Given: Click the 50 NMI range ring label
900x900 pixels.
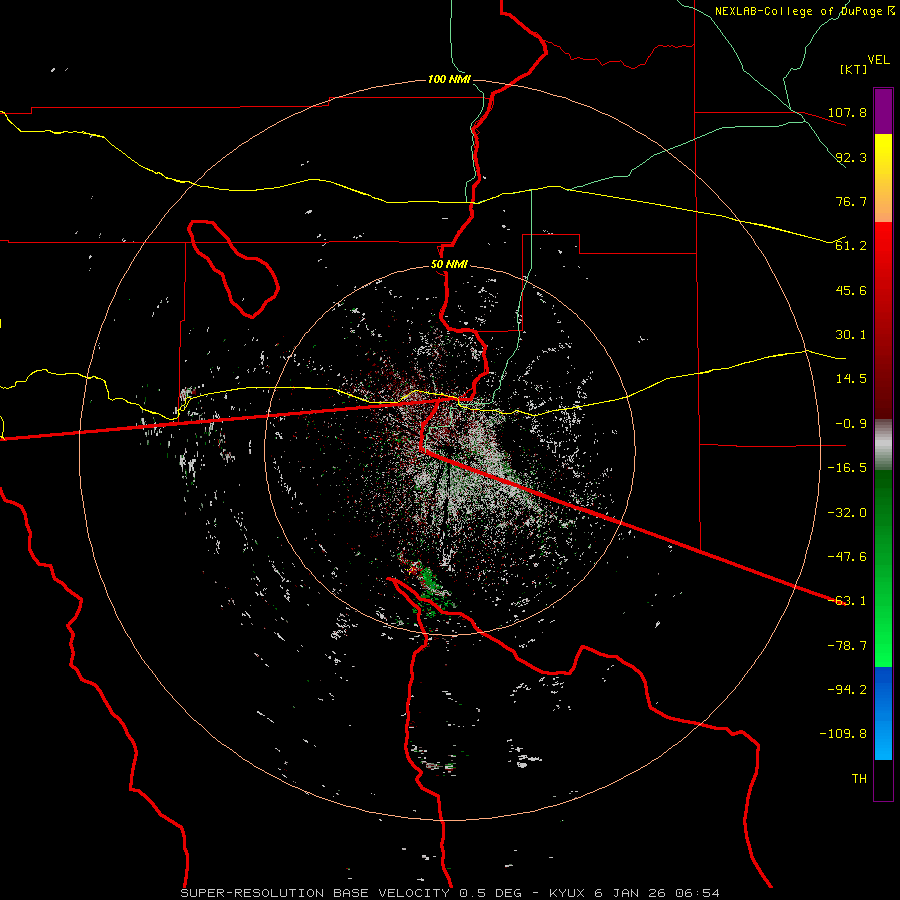Looking at the screenshot, I should (449, 265).
